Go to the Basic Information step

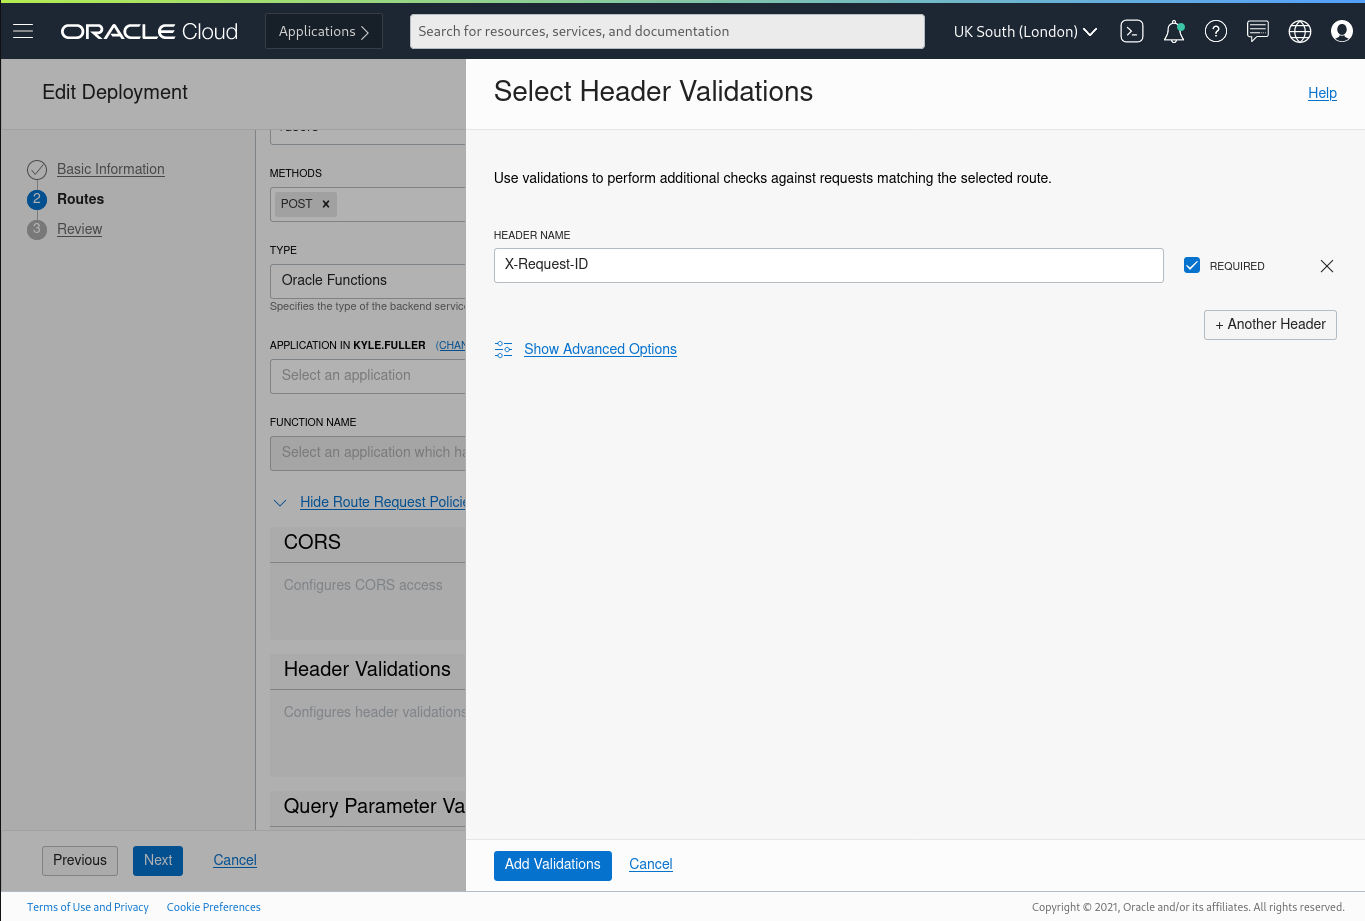pos(111,169)
